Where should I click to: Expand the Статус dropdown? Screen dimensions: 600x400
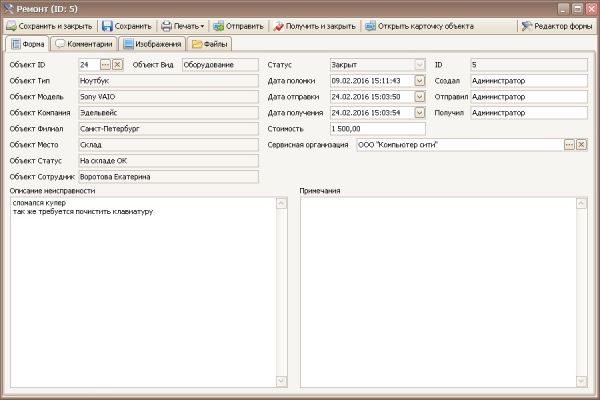pyautogui.click(x=419, y=64)
